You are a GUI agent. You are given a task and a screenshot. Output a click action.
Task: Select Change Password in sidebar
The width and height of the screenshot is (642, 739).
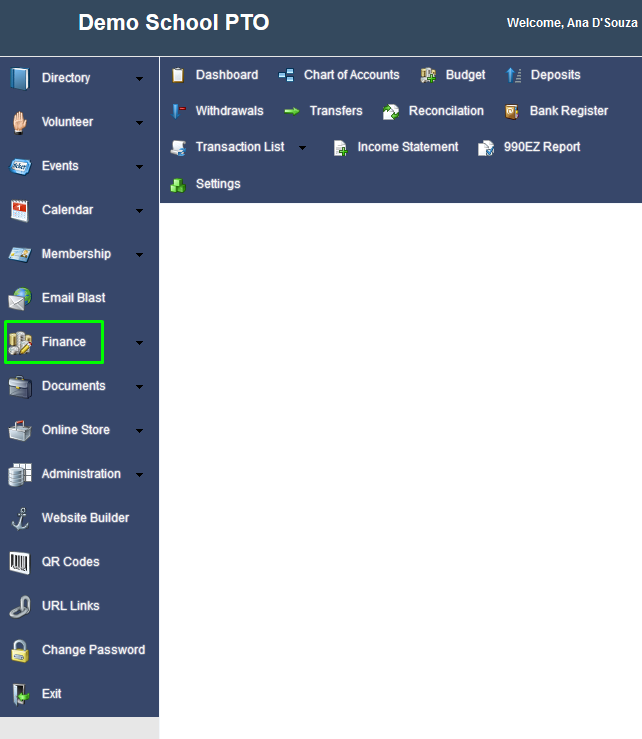pos(93,650)
